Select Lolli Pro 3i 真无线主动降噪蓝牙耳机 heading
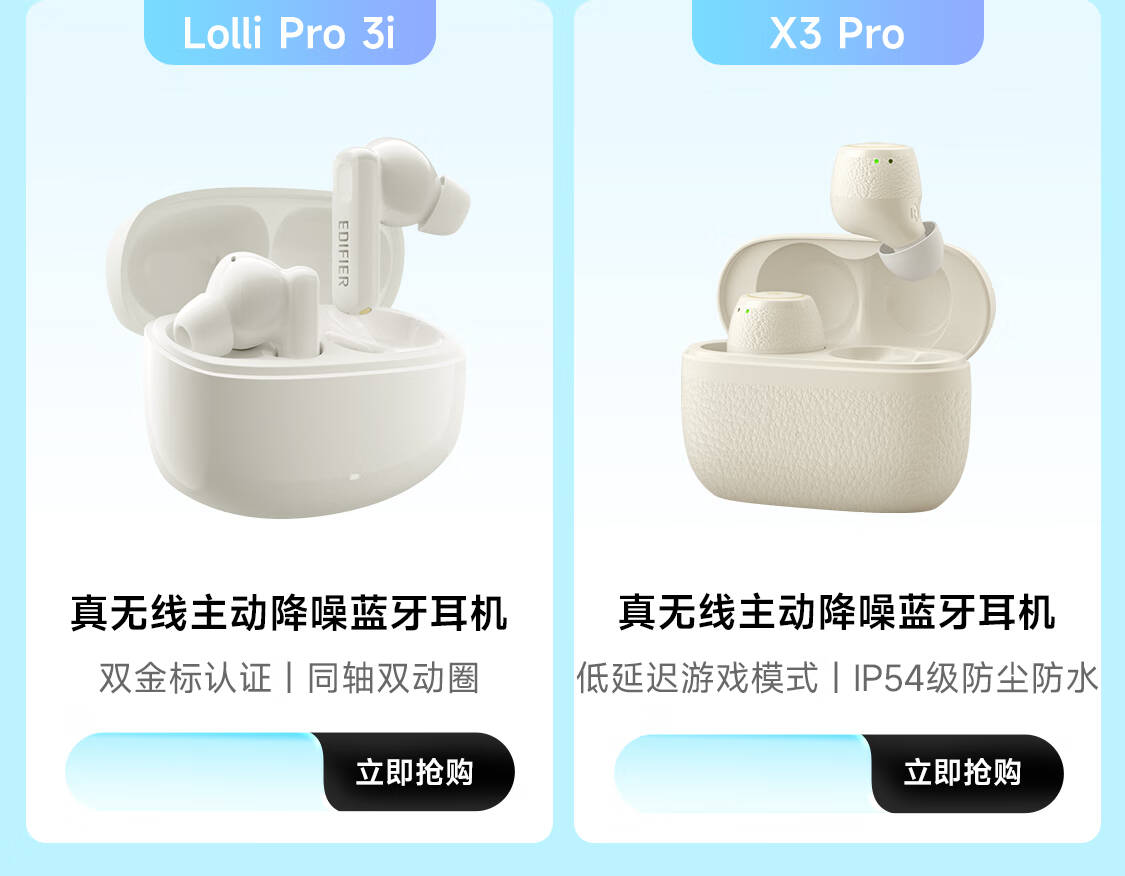This screenshot has width=1125, height=876. pos(289,613)
